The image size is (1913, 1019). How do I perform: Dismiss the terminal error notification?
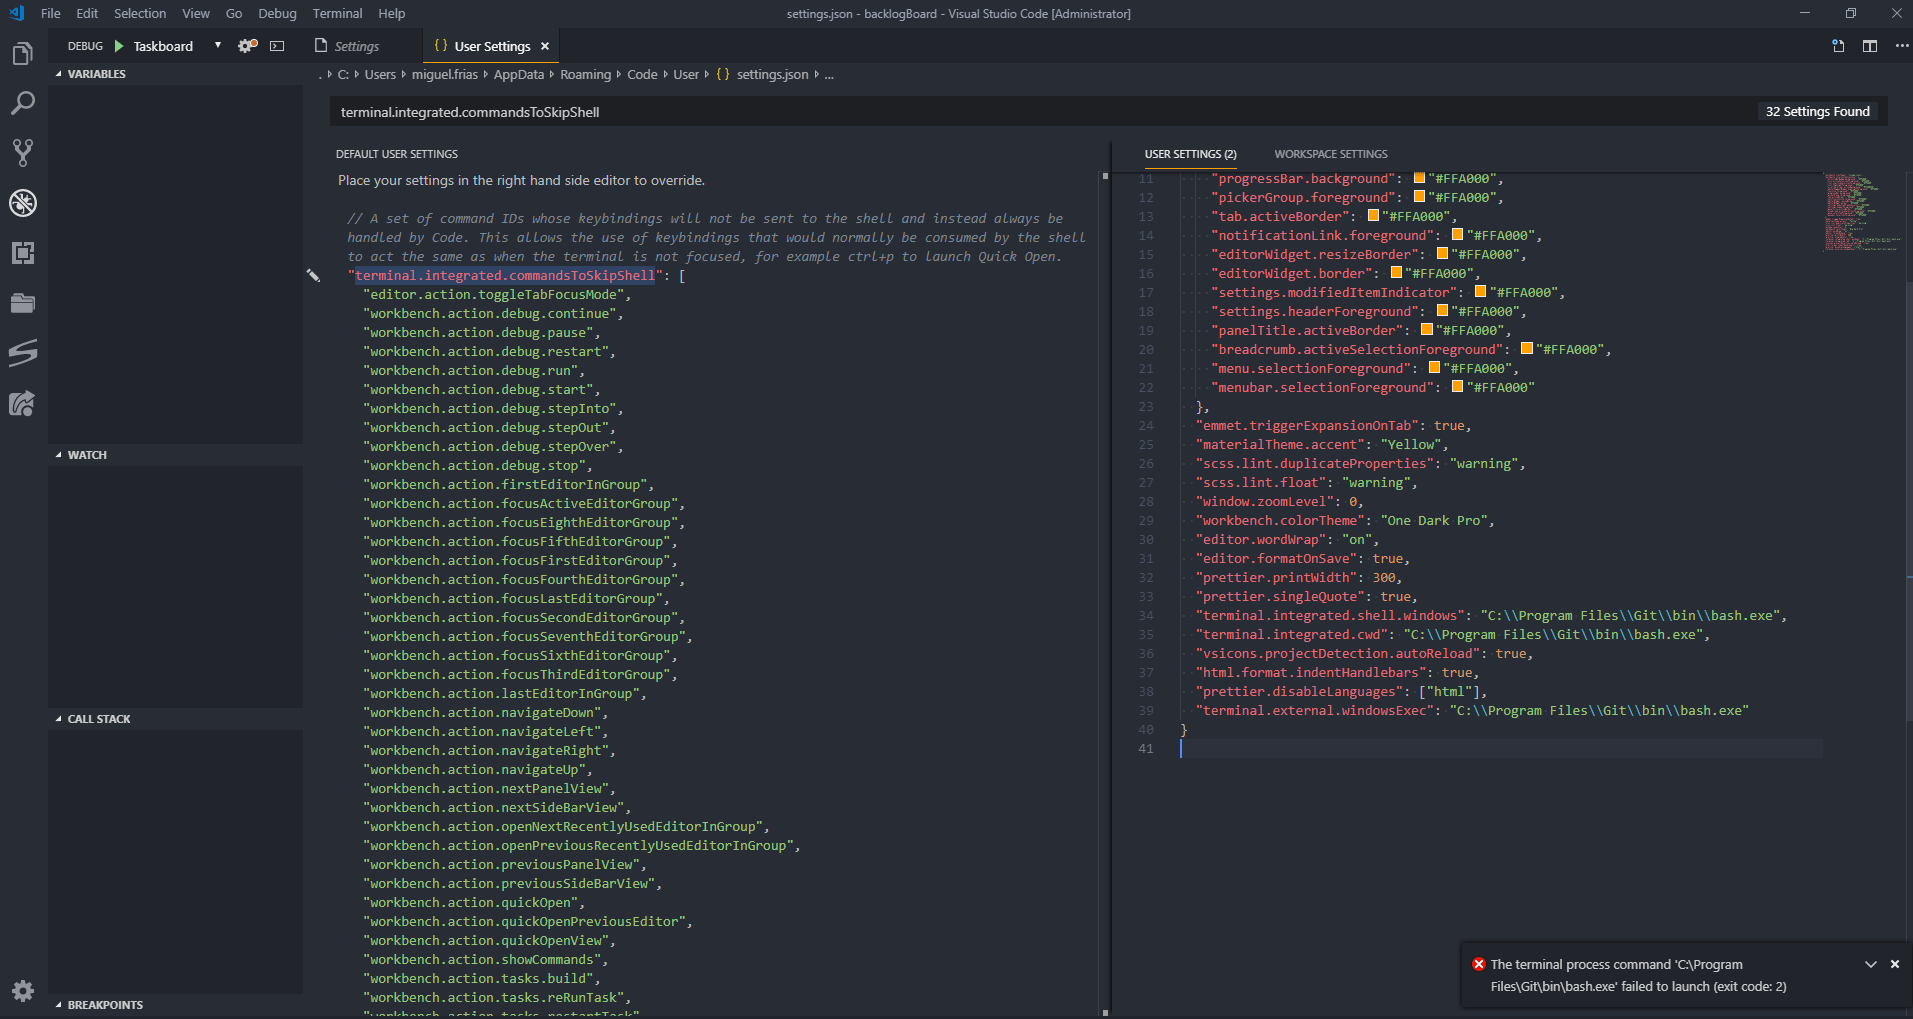1895,965
